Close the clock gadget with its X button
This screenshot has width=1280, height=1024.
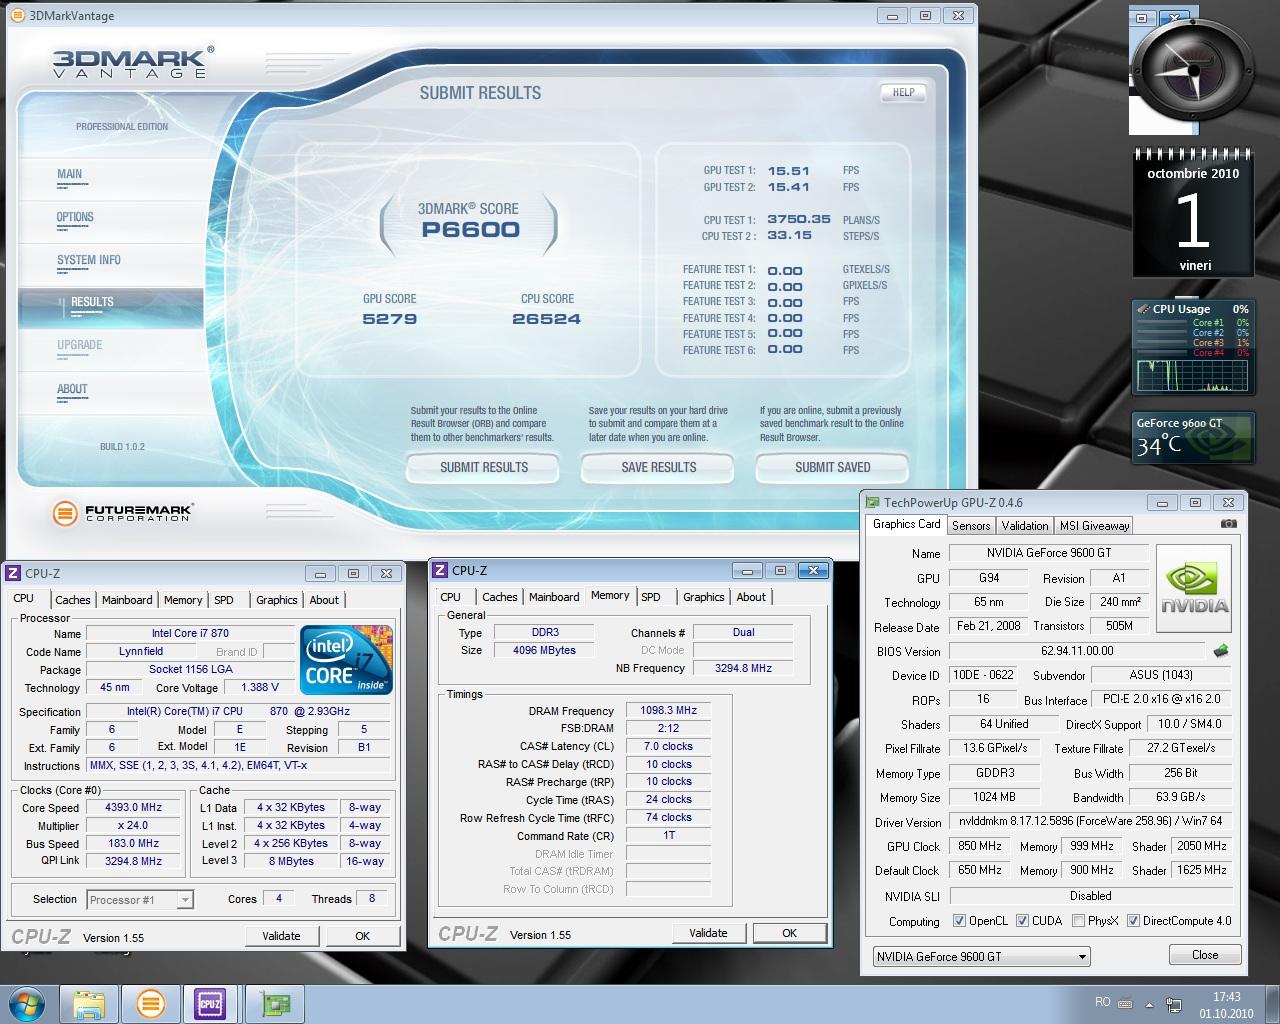1175,18
